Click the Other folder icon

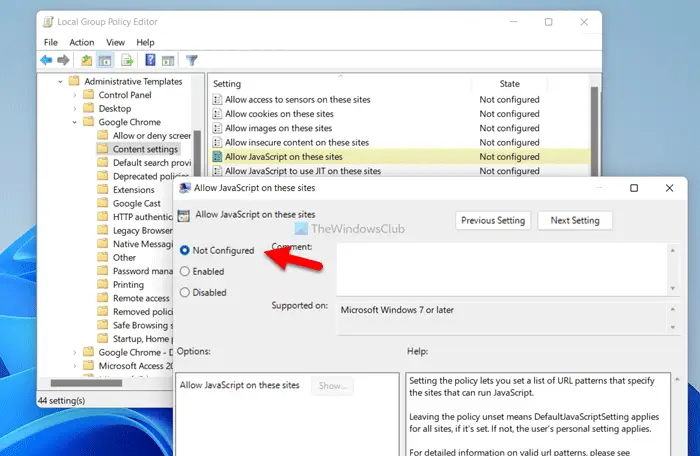point(103,257)
